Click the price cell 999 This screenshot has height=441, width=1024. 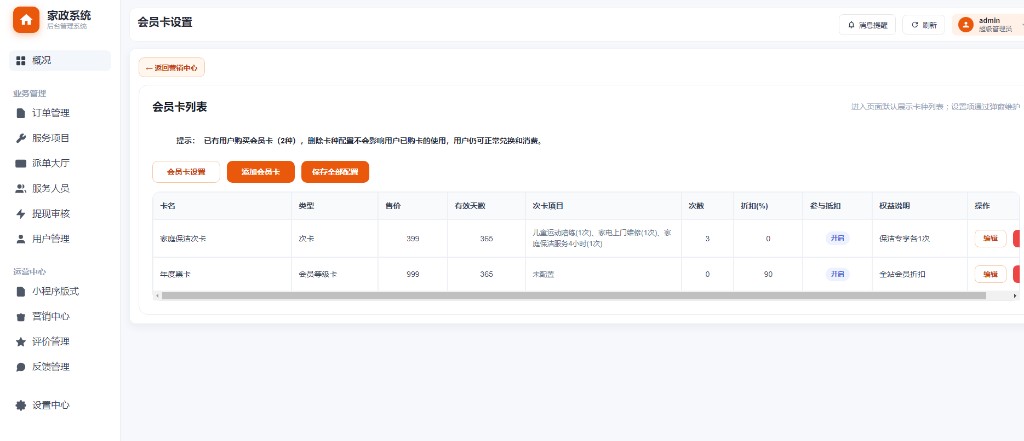(413, 274)
